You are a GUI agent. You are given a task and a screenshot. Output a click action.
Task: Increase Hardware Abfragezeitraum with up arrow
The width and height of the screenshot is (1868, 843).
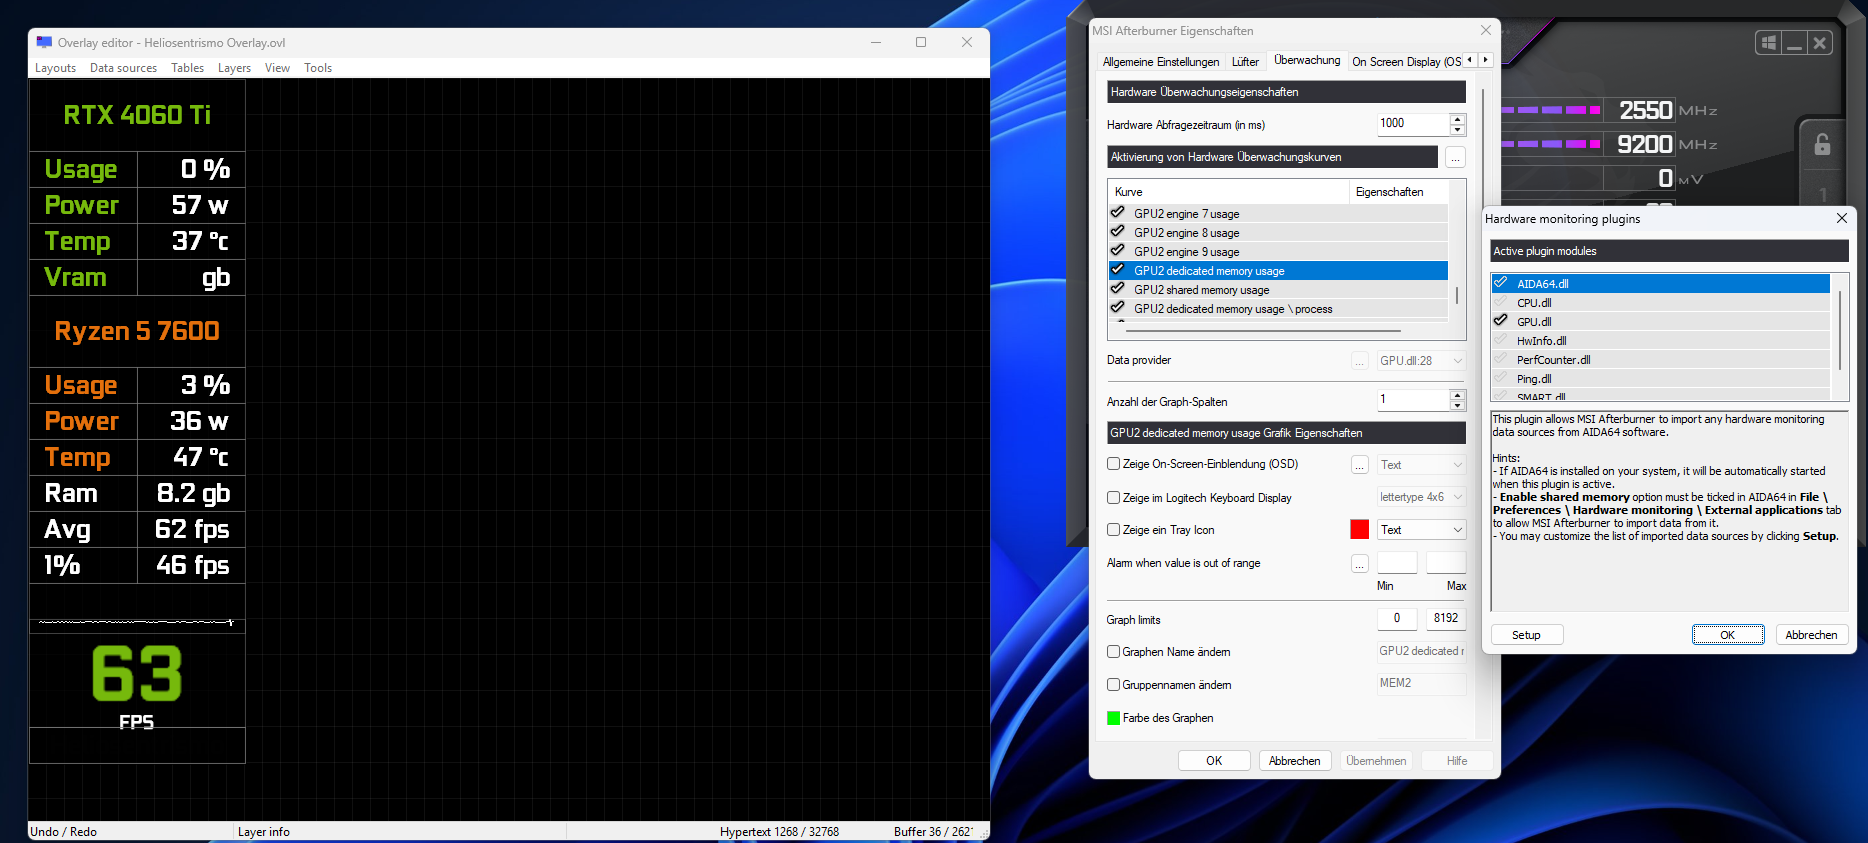click(x=1458, y=119)
